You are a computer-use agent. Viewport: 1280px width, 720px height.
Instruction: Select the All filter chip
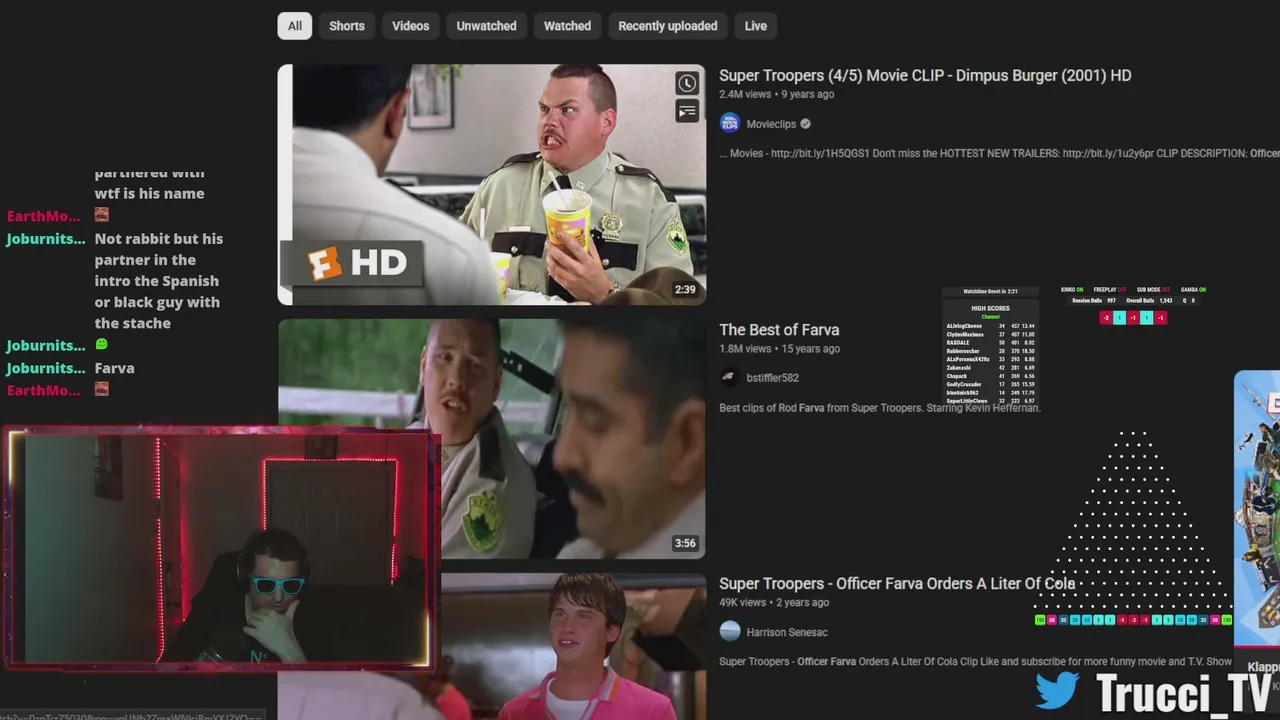coord(295,26)
